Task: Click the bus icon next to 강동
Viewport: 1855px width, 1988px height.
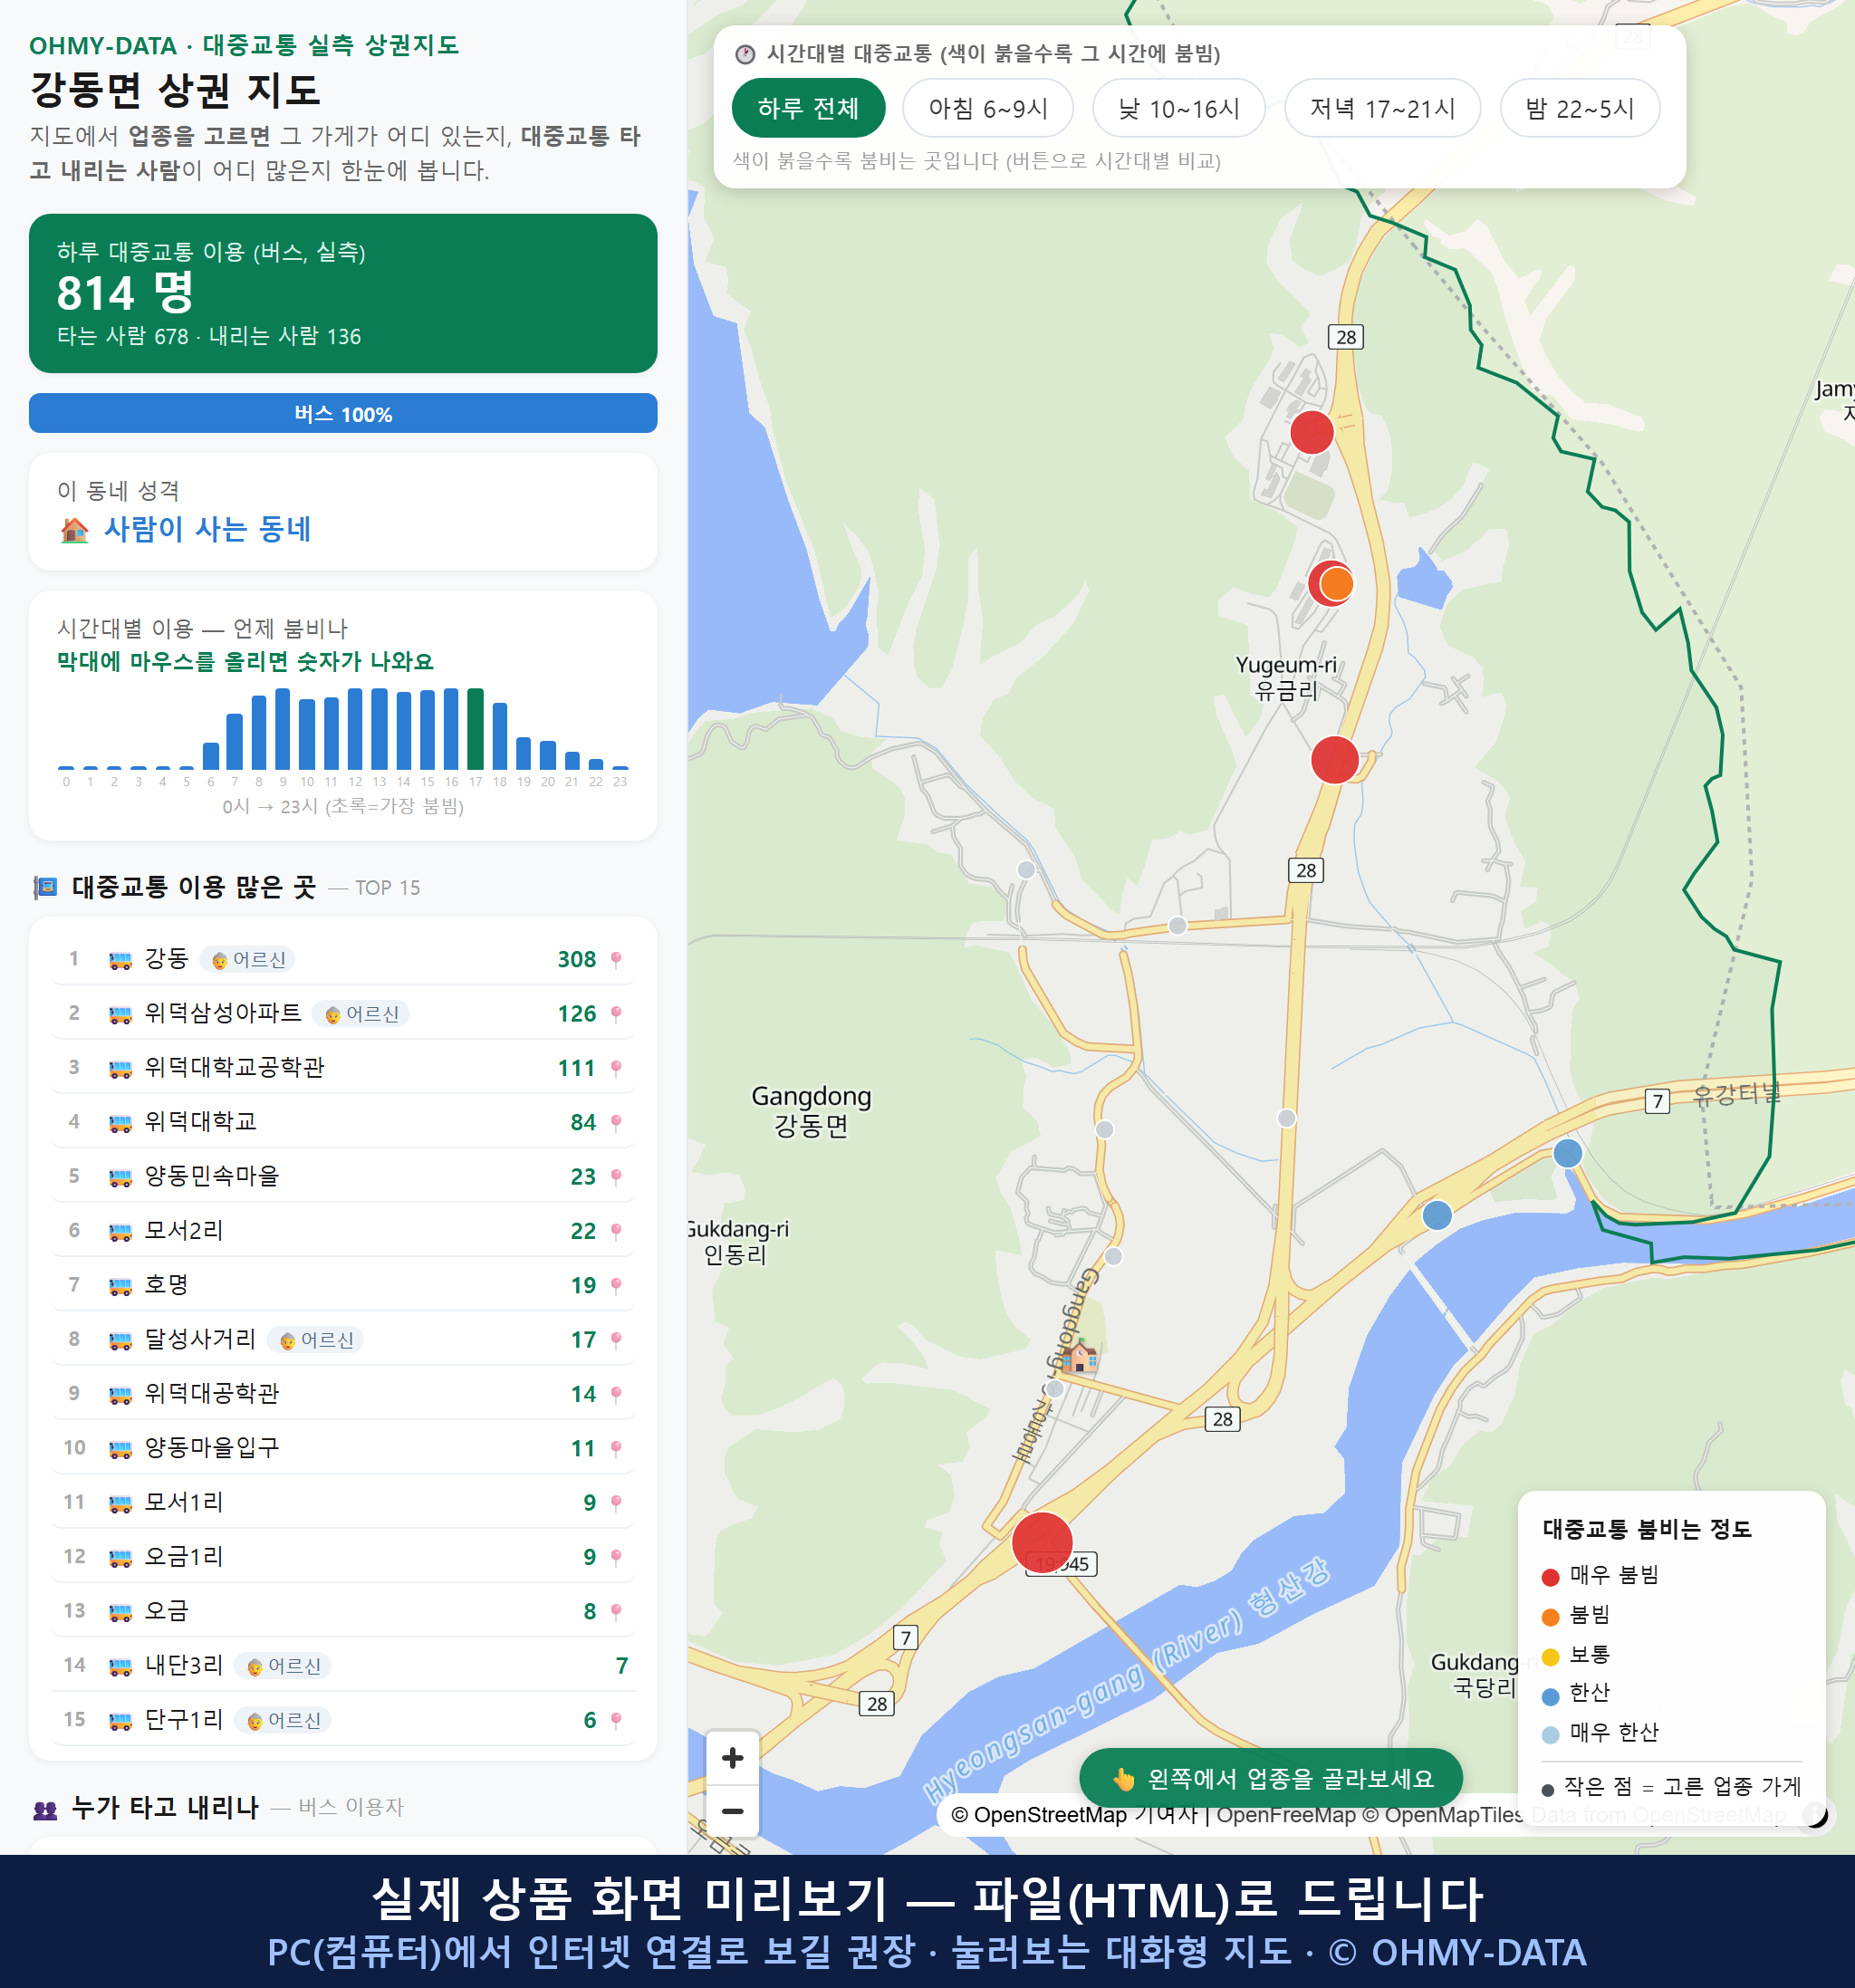Action: click(x=120, y=960)
